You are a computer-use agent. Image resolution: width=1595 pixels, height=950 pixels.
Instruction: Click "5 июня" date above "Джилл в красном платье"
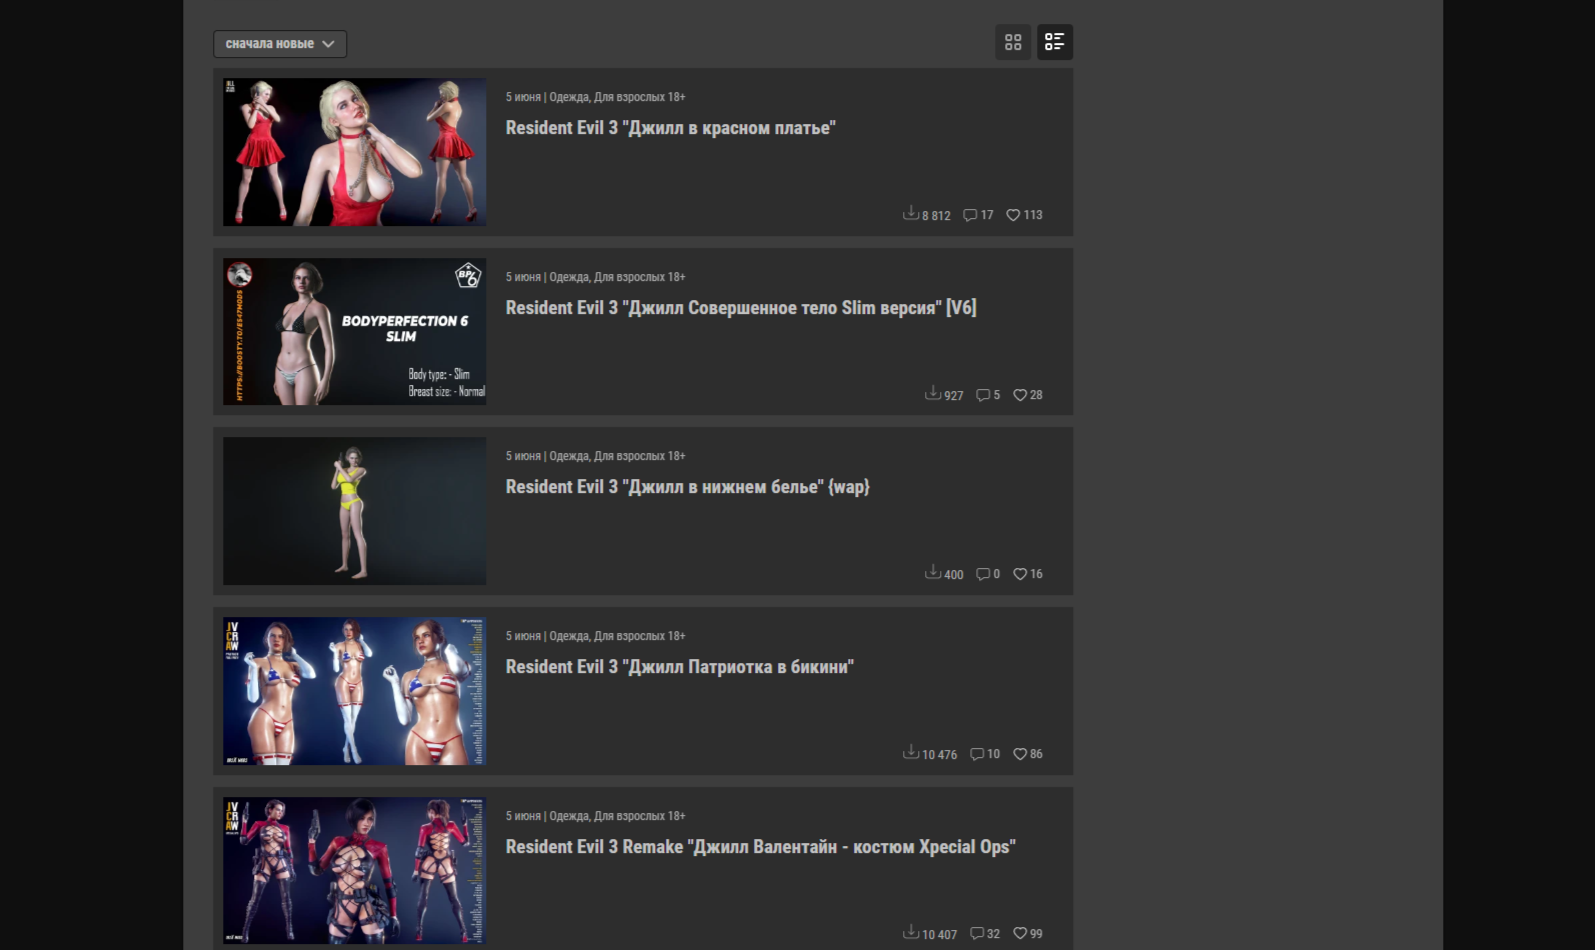[x=523, y=97]
